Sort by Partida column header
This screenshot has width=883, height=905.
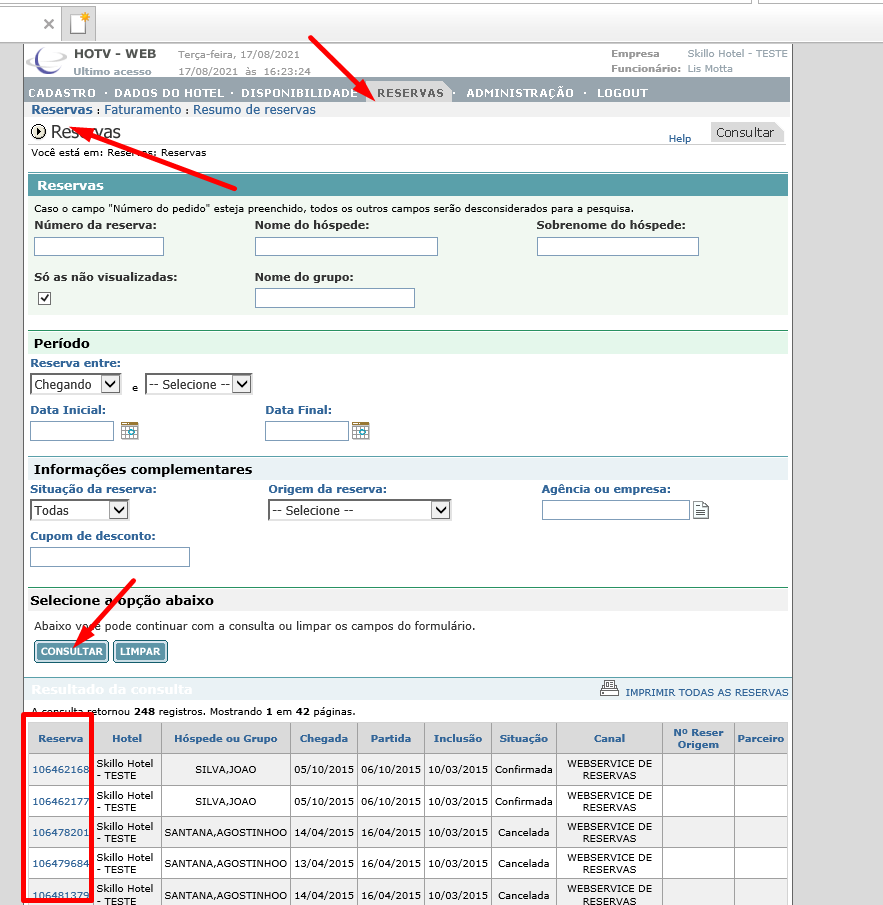click(391, 738)
